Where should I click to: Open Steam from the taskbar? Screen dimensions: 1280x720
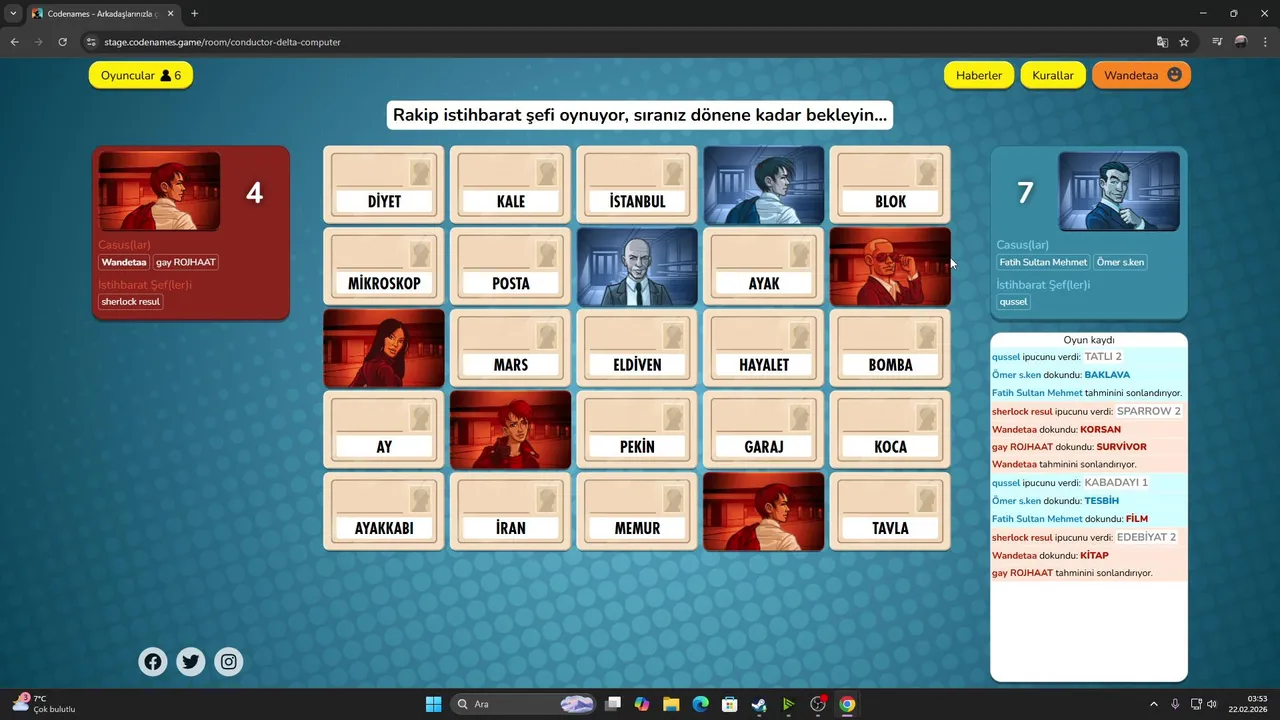[x=759, y=704]
